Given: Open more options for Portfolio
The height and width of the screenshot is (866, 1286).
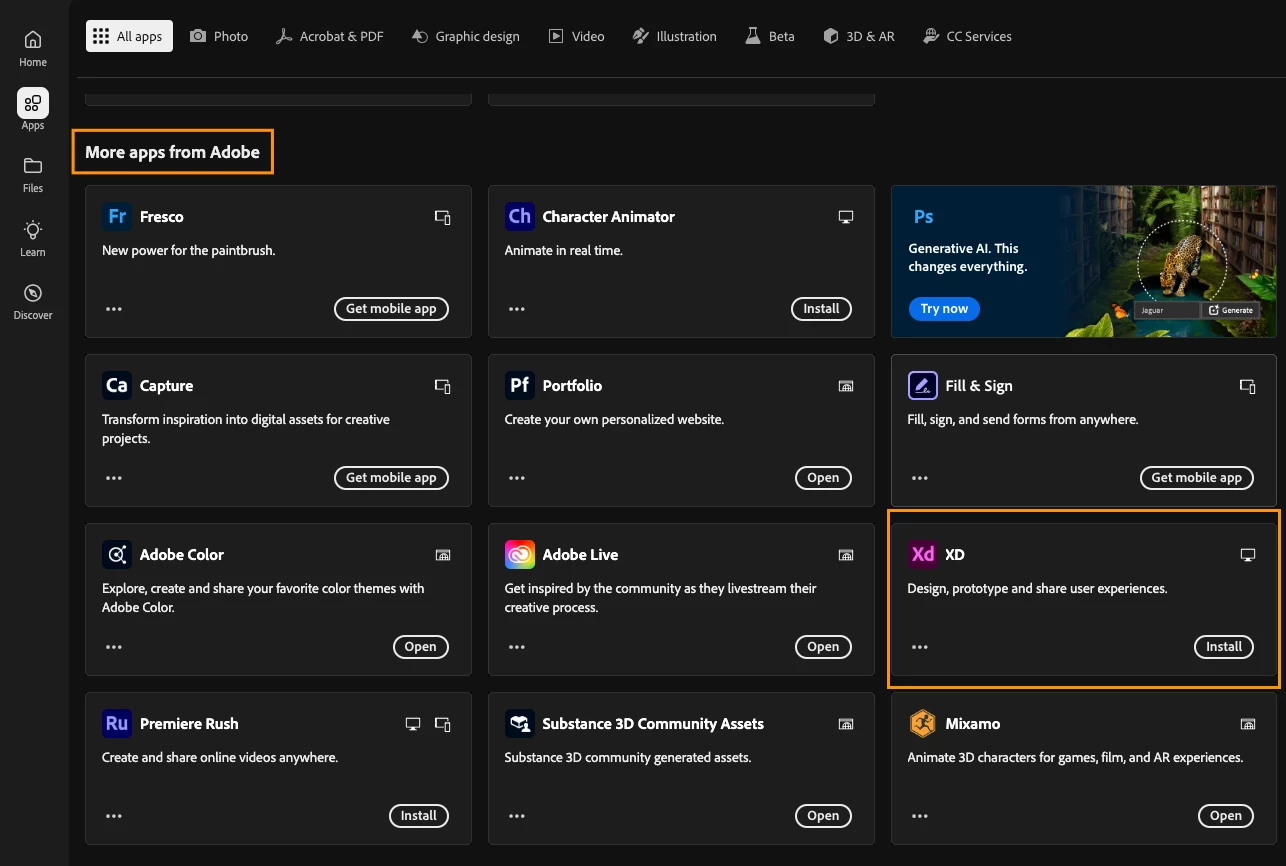Looking at the screenshot, I should pos(517,478).
